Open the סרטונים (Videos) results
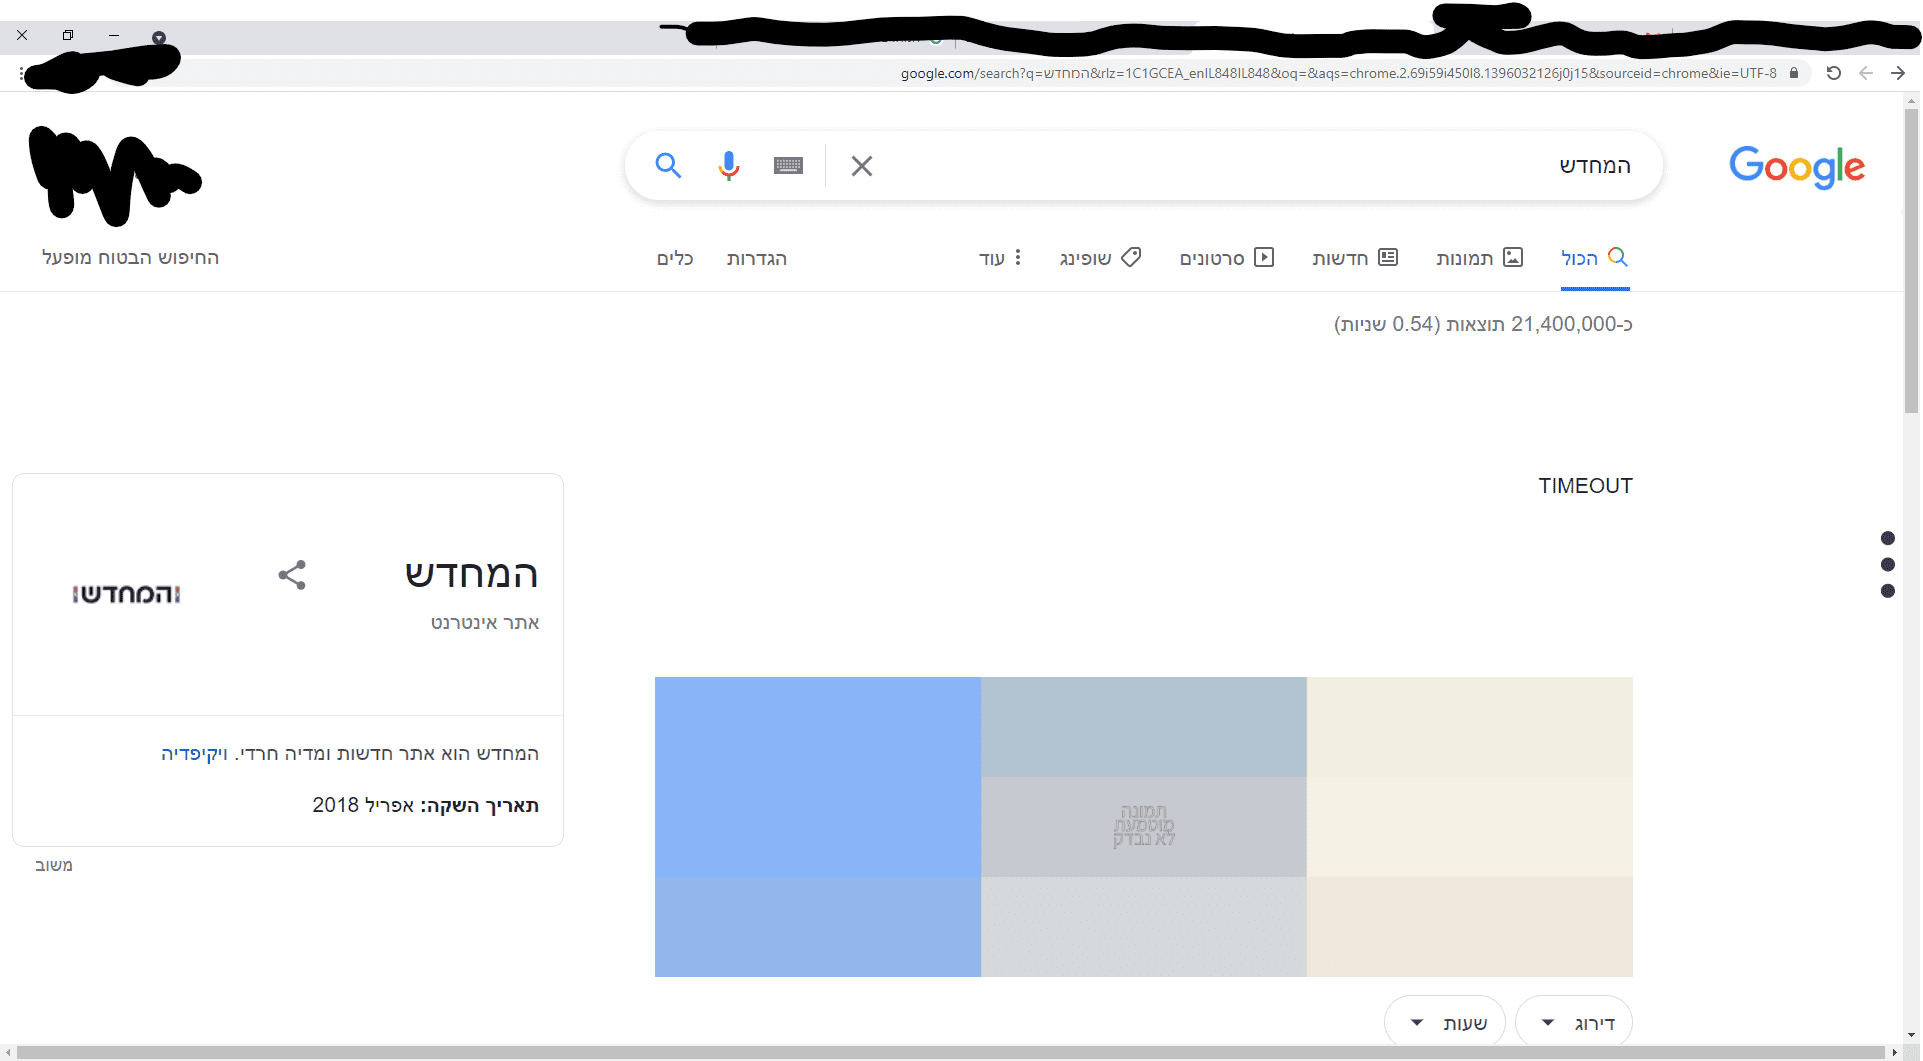The height and width of the screenshot is (1061, 1923). (1227, 258)
